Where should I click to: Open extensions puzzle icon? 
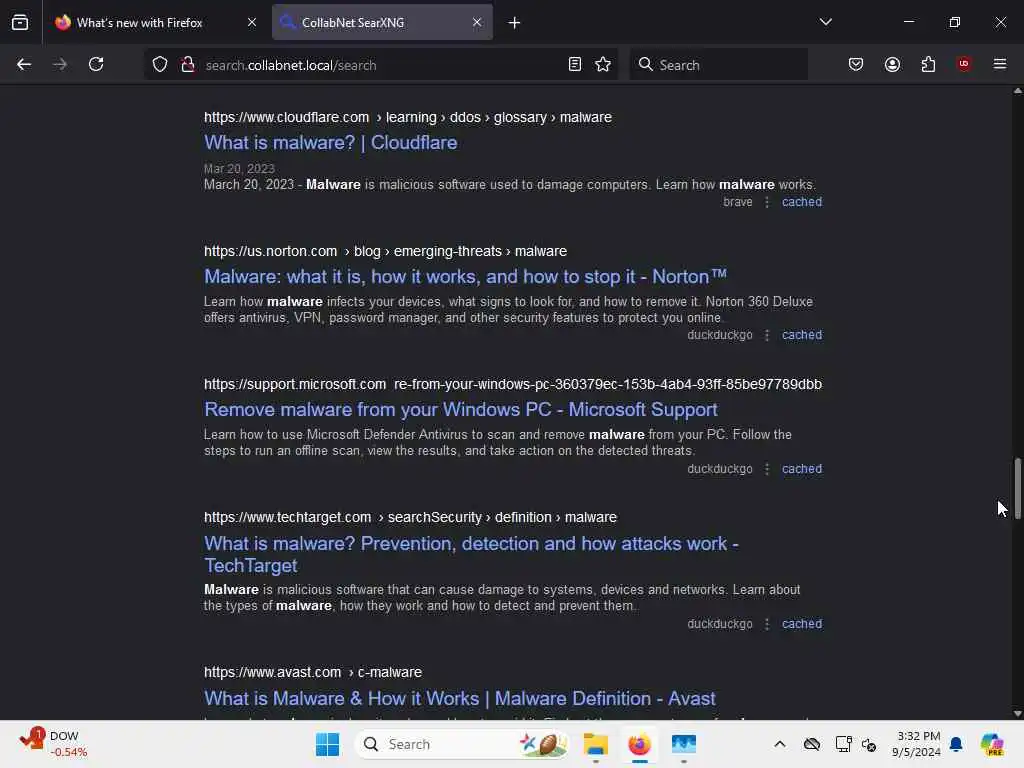pyautogui.click(x=928, y=65)
